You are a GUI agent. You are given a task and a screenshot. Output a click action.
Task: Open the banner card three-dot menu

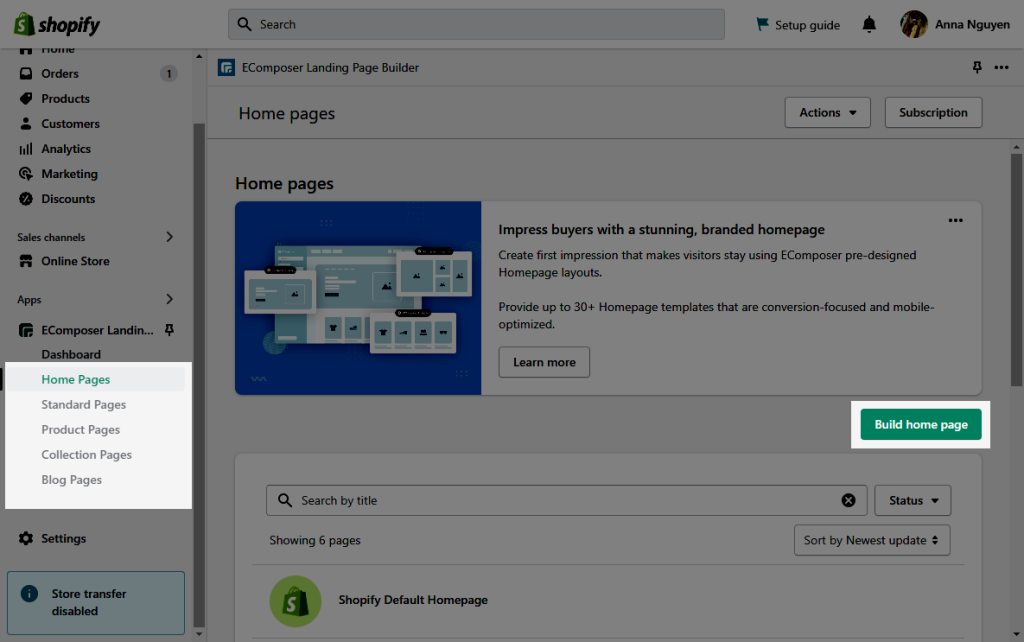(x=955, y=220)
